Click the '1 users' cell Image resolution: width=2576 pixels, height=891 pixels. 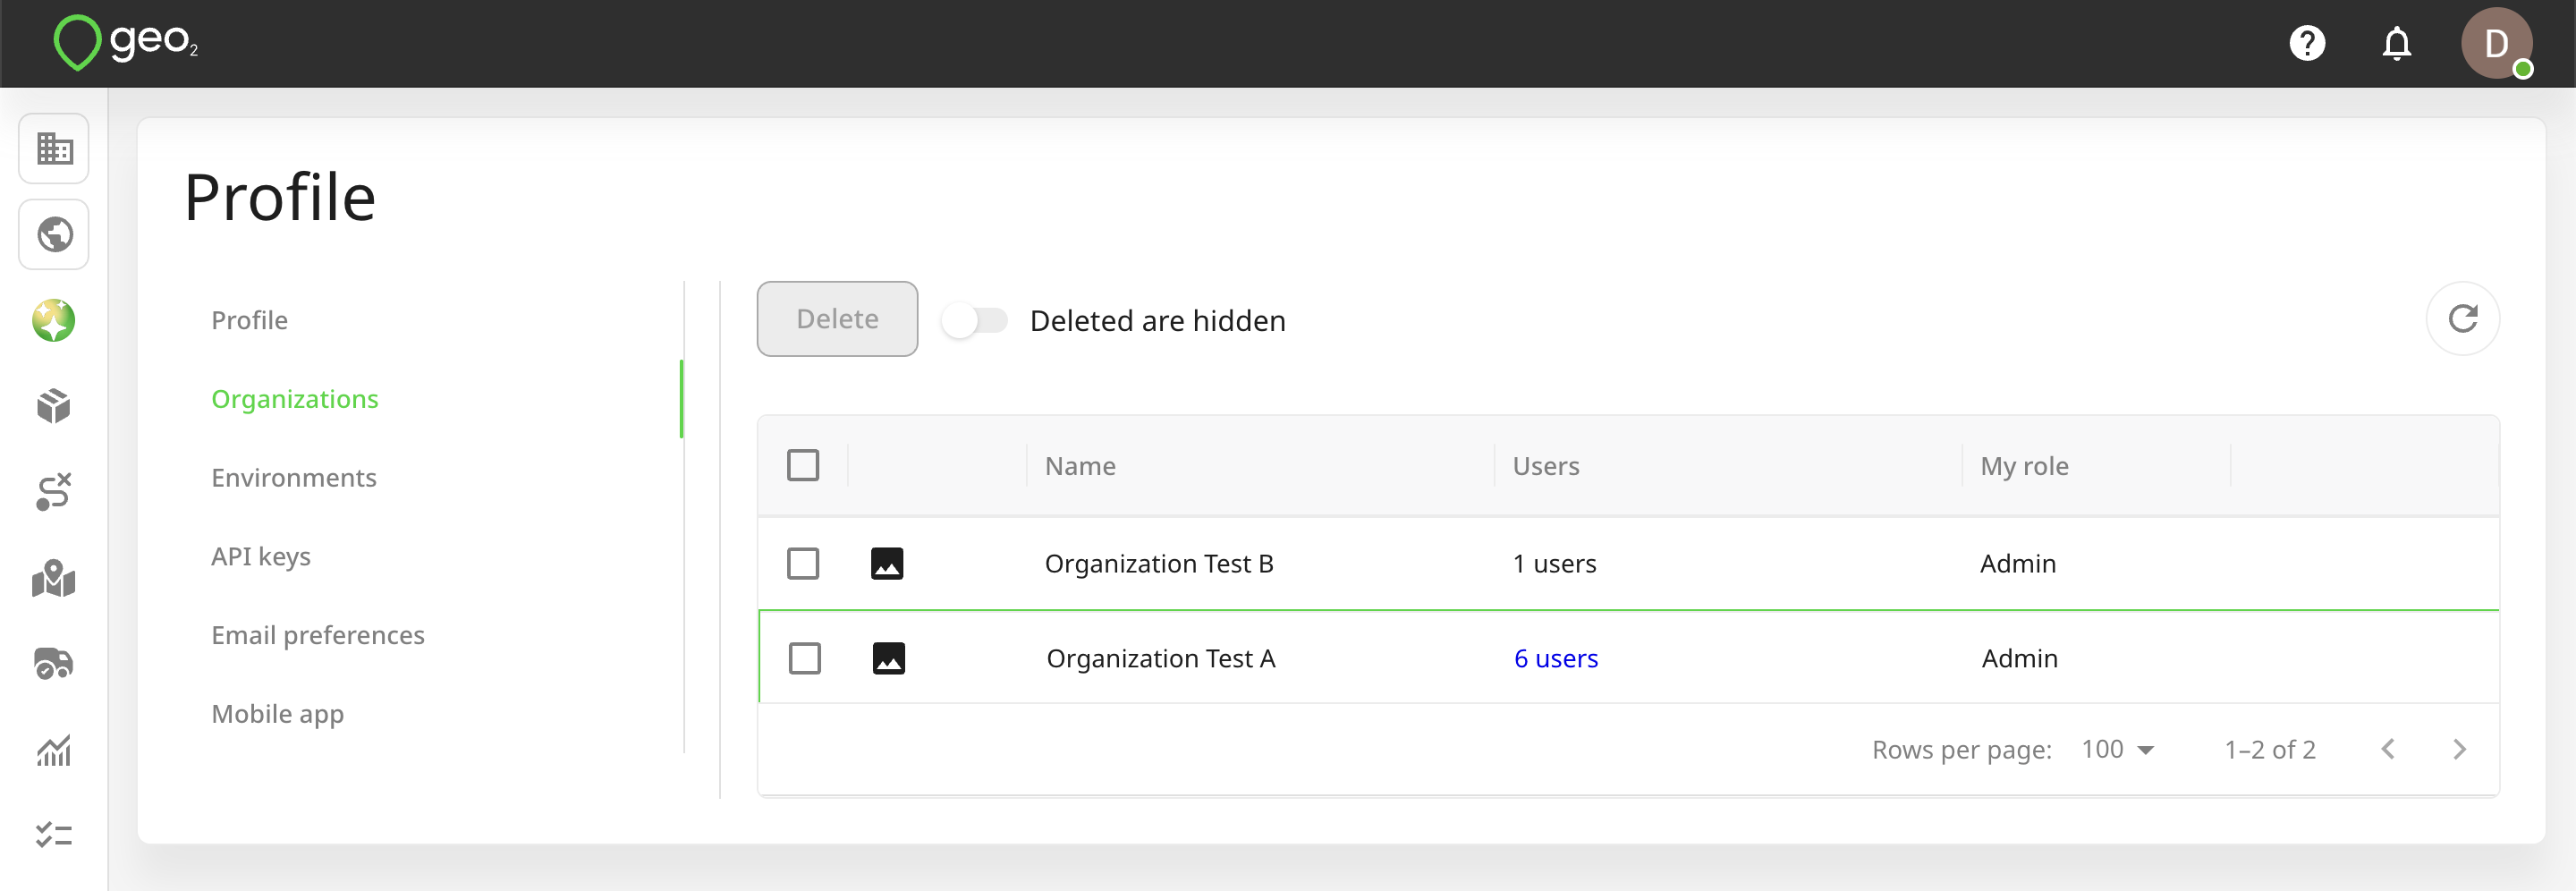pyautogui.click(x=1555, y=564)
